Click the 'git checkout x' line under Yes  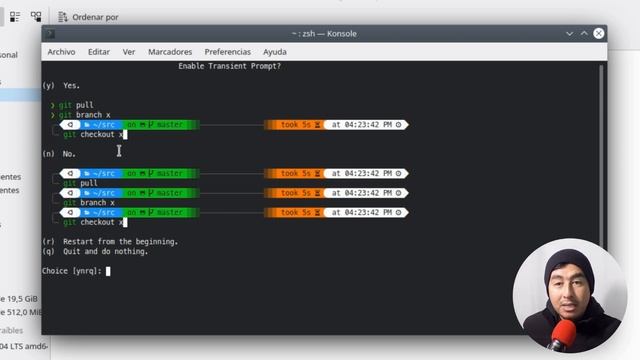click(95, 134)
